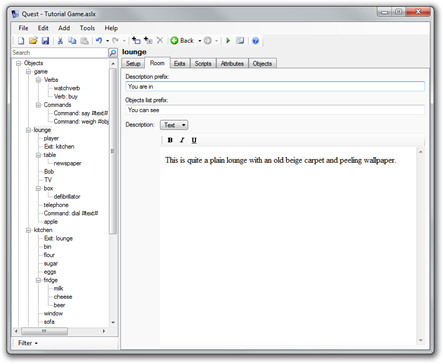The height and width of the screenshot is (364, 443).
Task: Undo the last action
Action: click(99, 41)
